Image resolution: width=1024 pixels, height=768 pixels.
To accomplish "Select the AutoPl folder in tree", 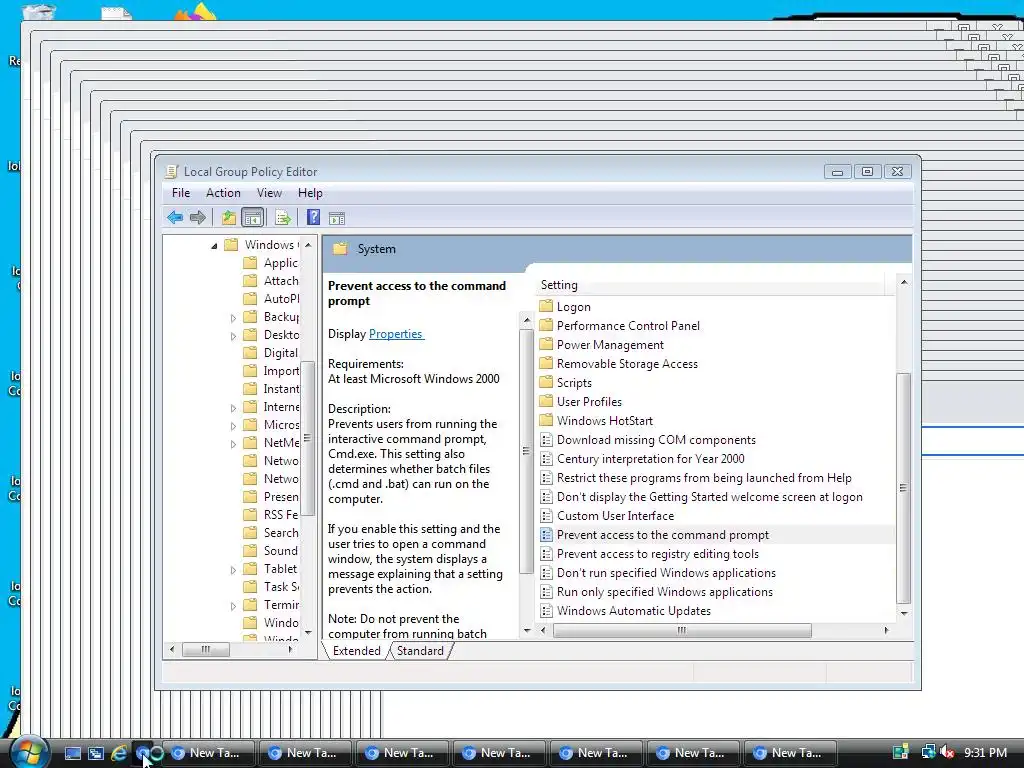I will [271, 298].
